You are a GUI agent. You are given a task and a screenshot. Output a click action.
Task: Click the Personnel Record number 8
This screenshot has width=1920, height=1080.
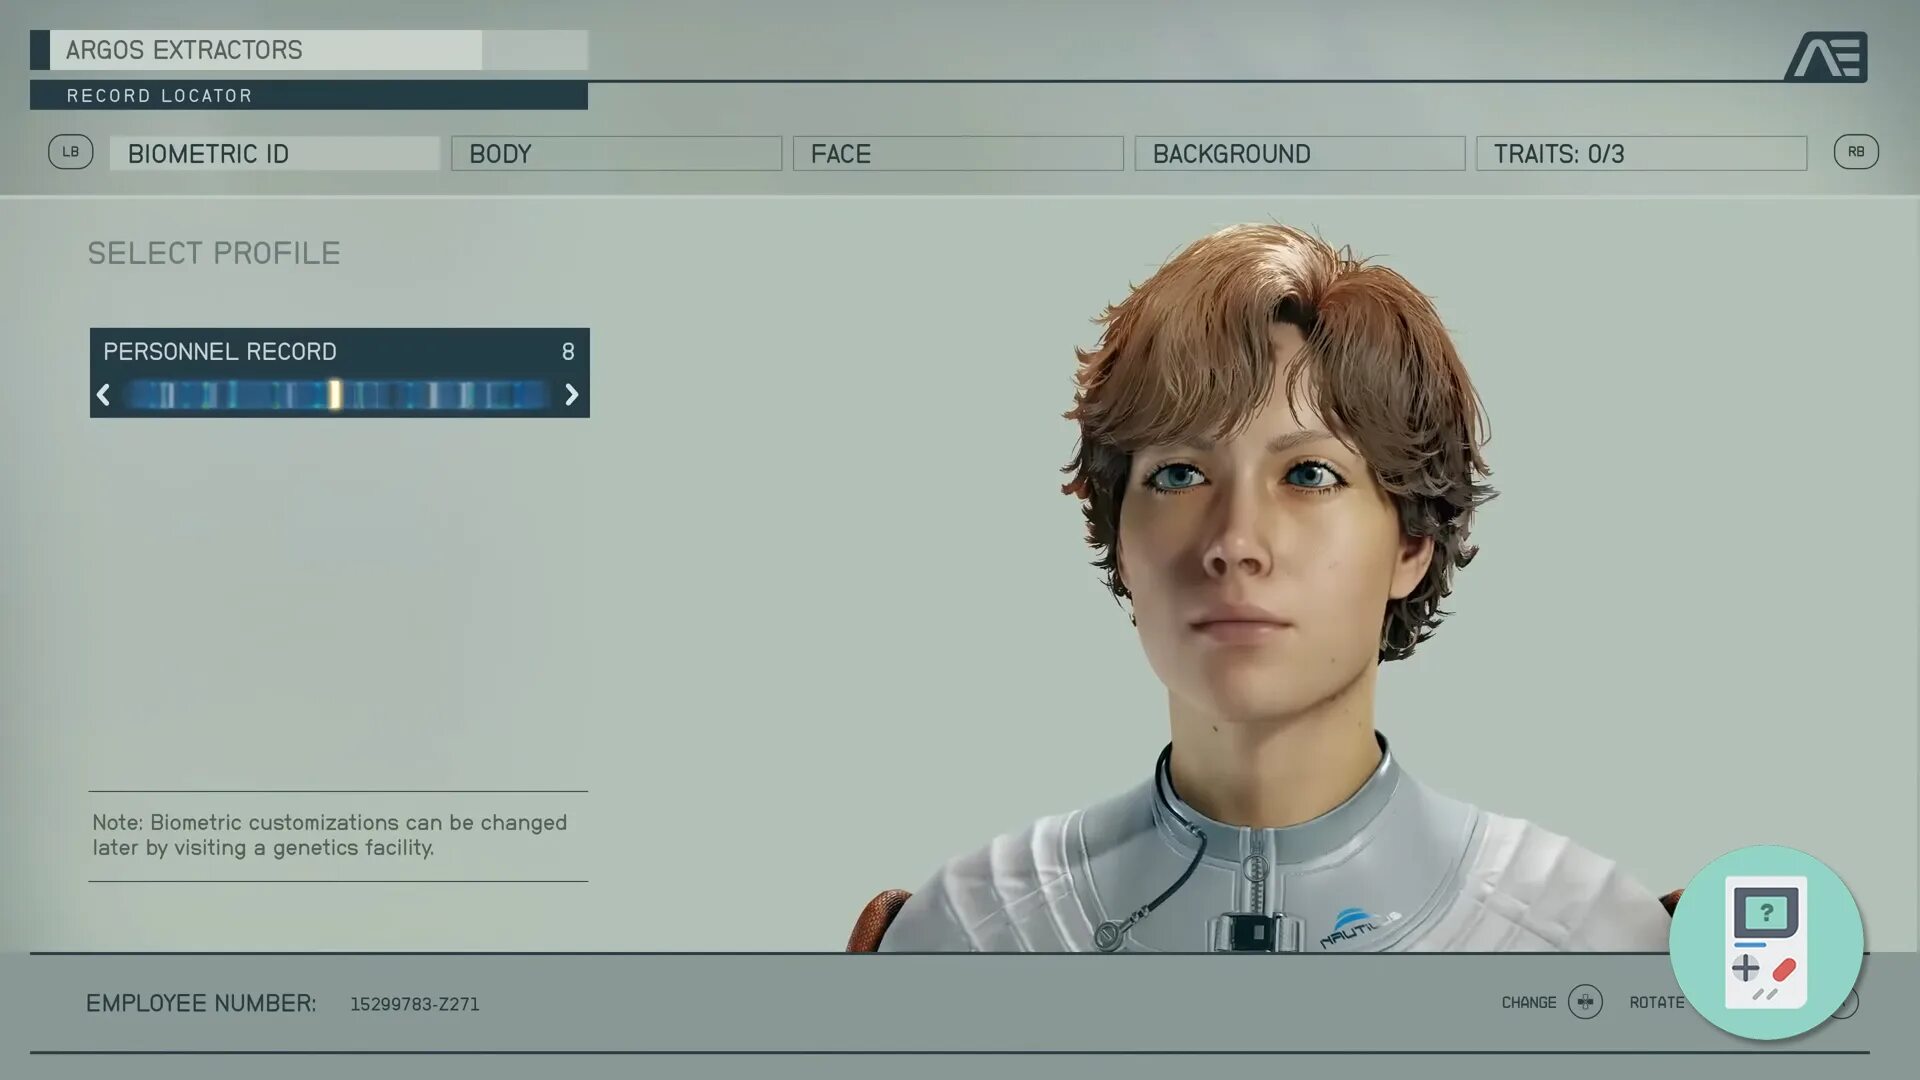coord(568,352)
